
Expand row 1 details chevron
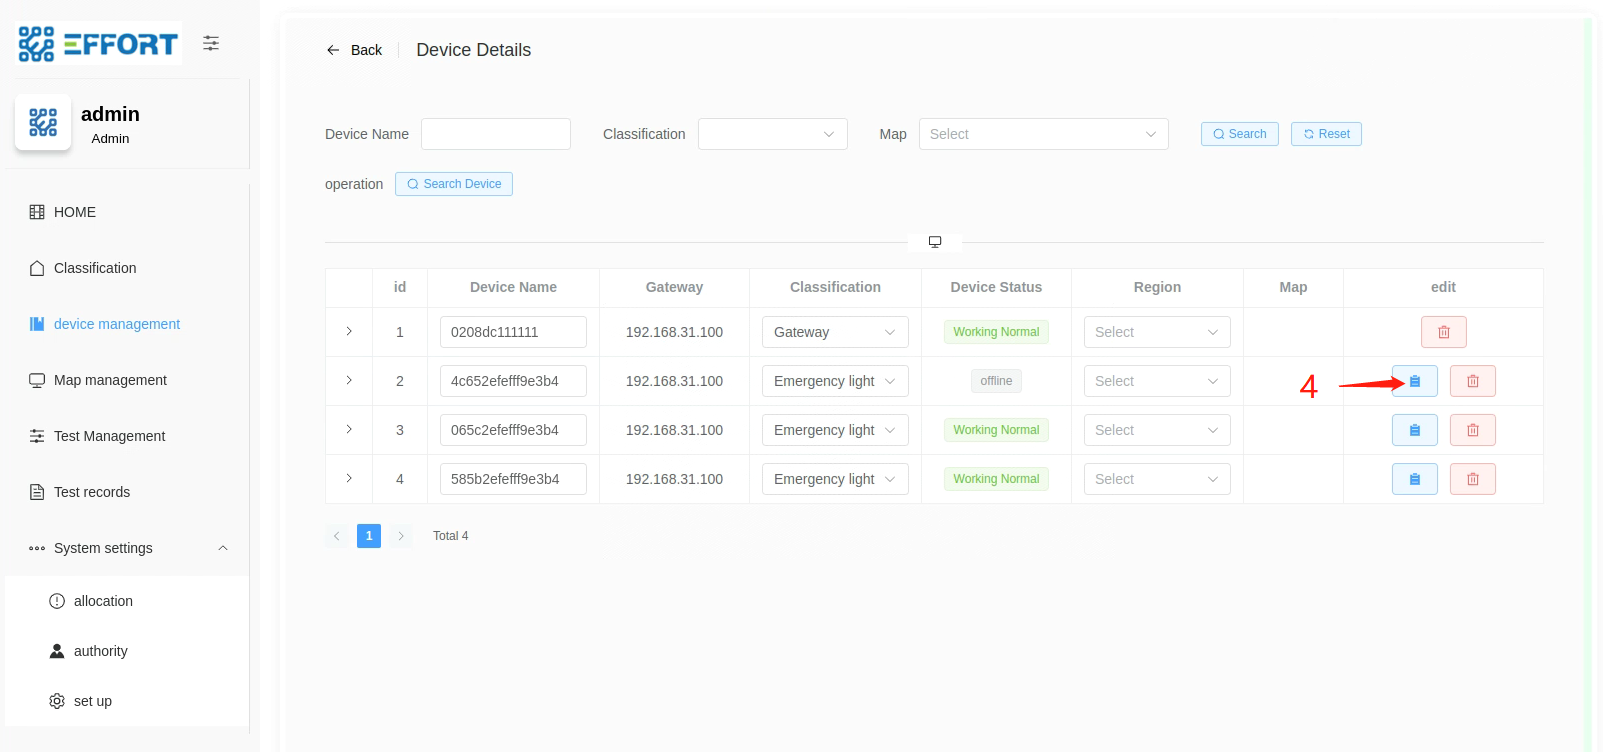coord(349,331)
